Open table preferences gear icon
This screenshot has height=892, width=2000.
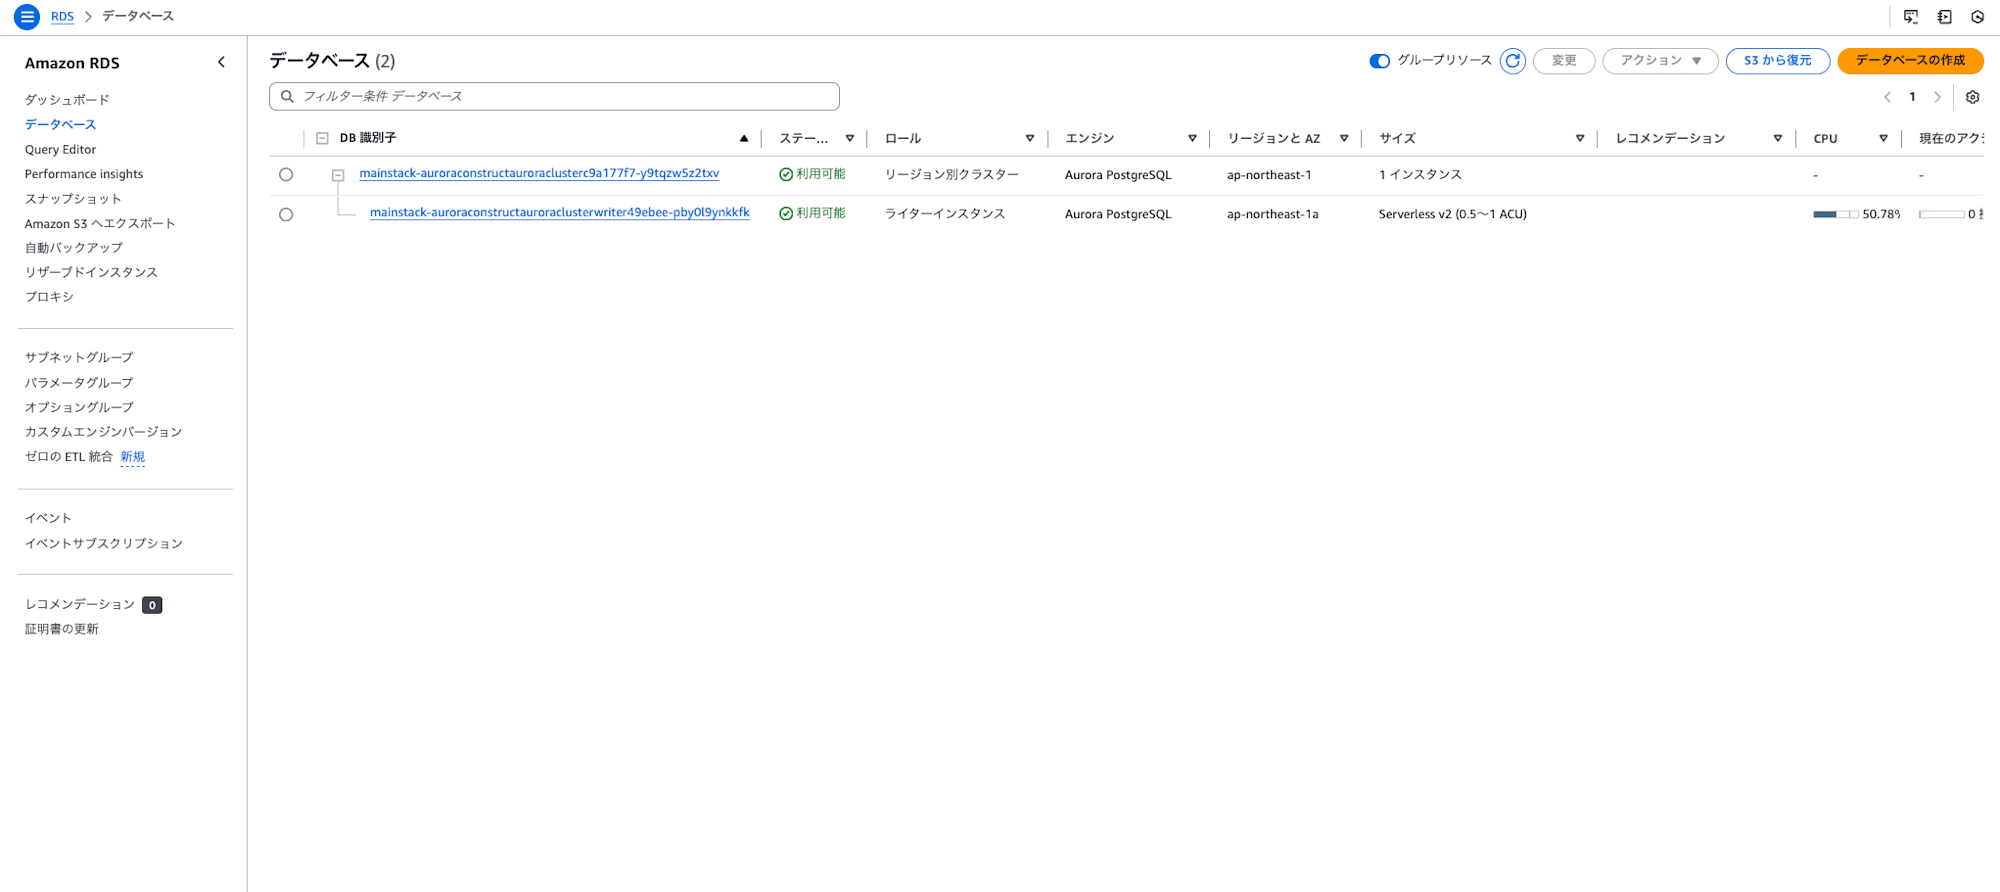click(x=1972, y=97)
